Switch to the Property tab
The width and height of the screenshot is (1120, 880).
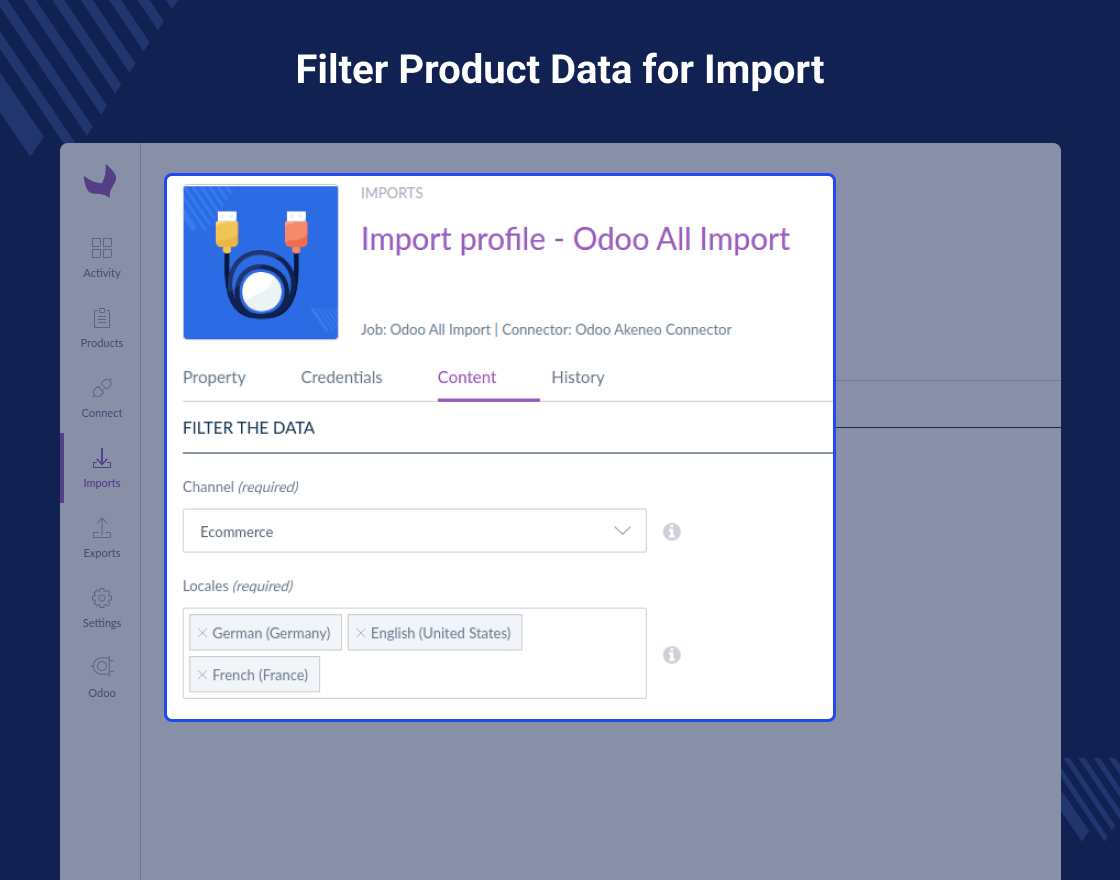click(214, 377)
